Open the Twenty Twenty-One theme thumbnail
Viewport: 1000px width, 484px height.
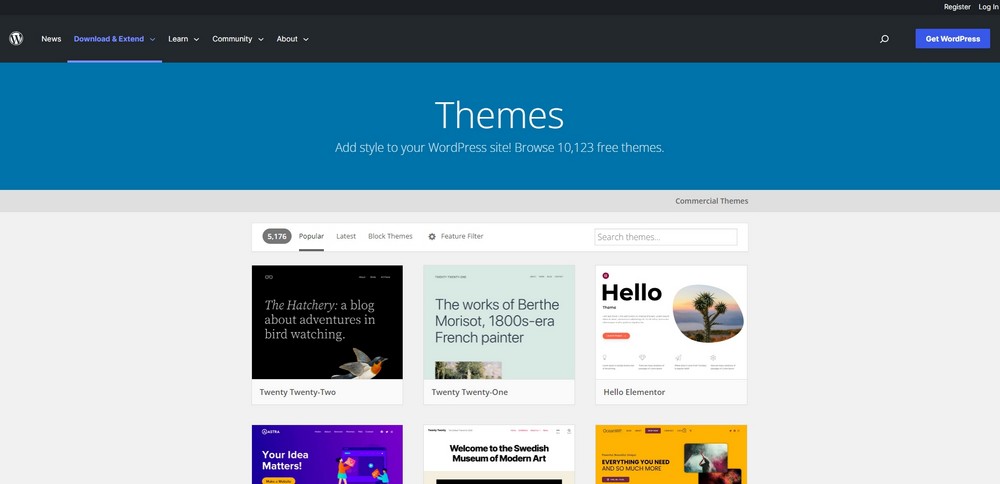(499, 322)
